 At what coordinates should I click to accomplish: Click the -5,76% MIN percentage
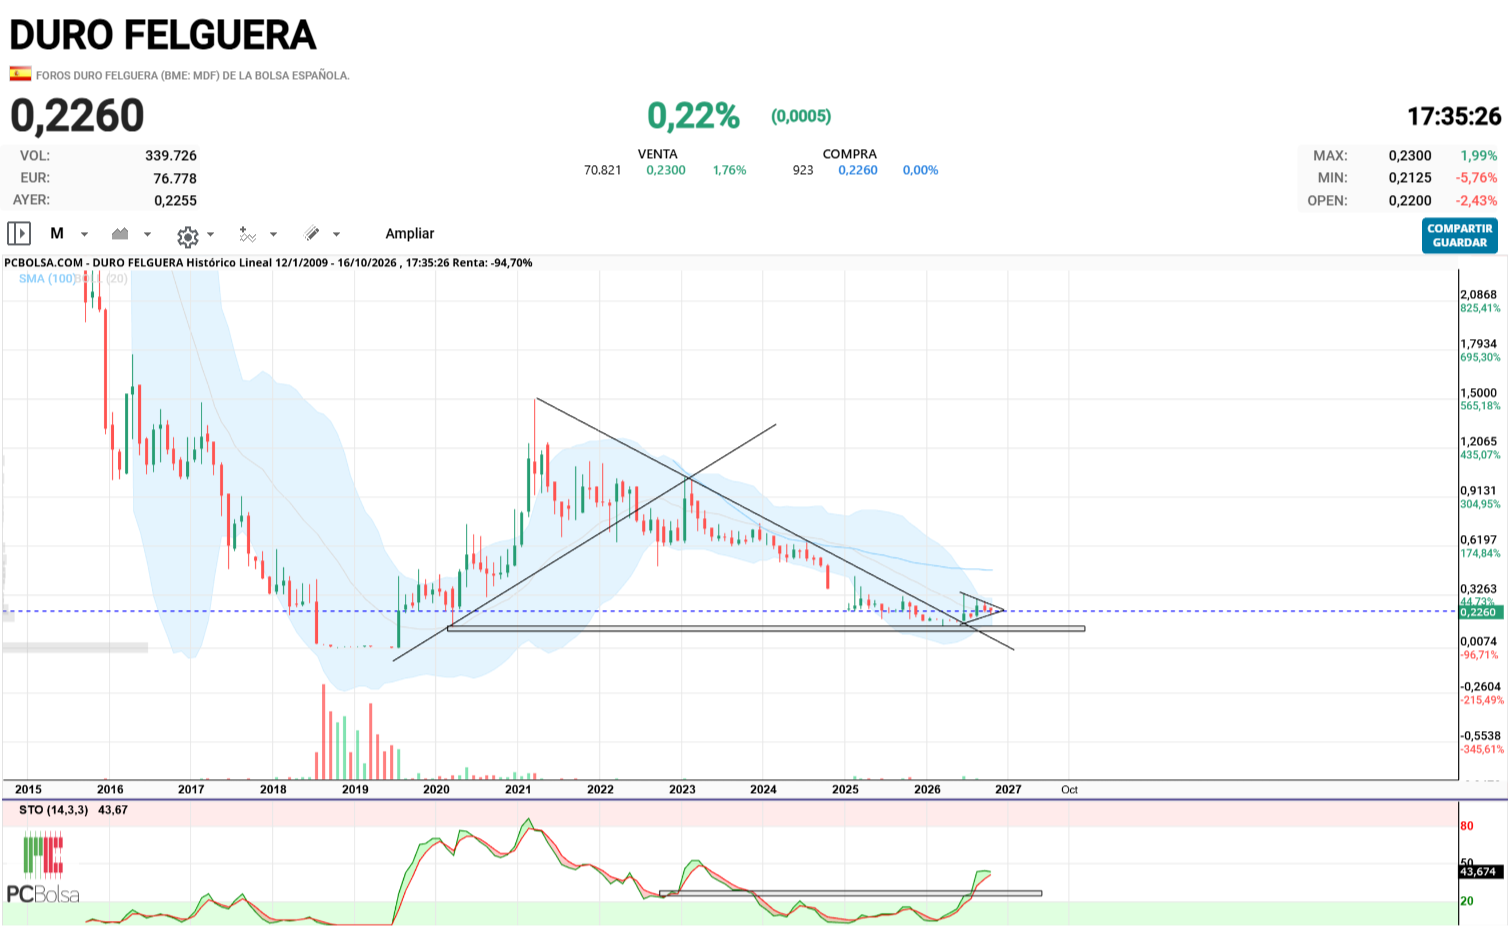(x=1477, y=177)
